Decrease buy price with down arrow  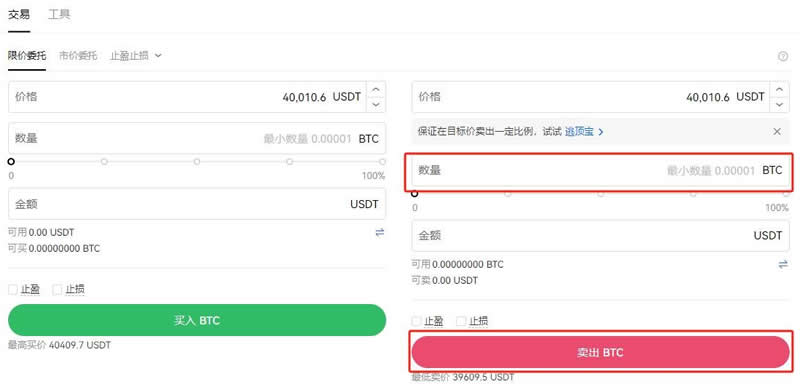[x=376, y=104]
